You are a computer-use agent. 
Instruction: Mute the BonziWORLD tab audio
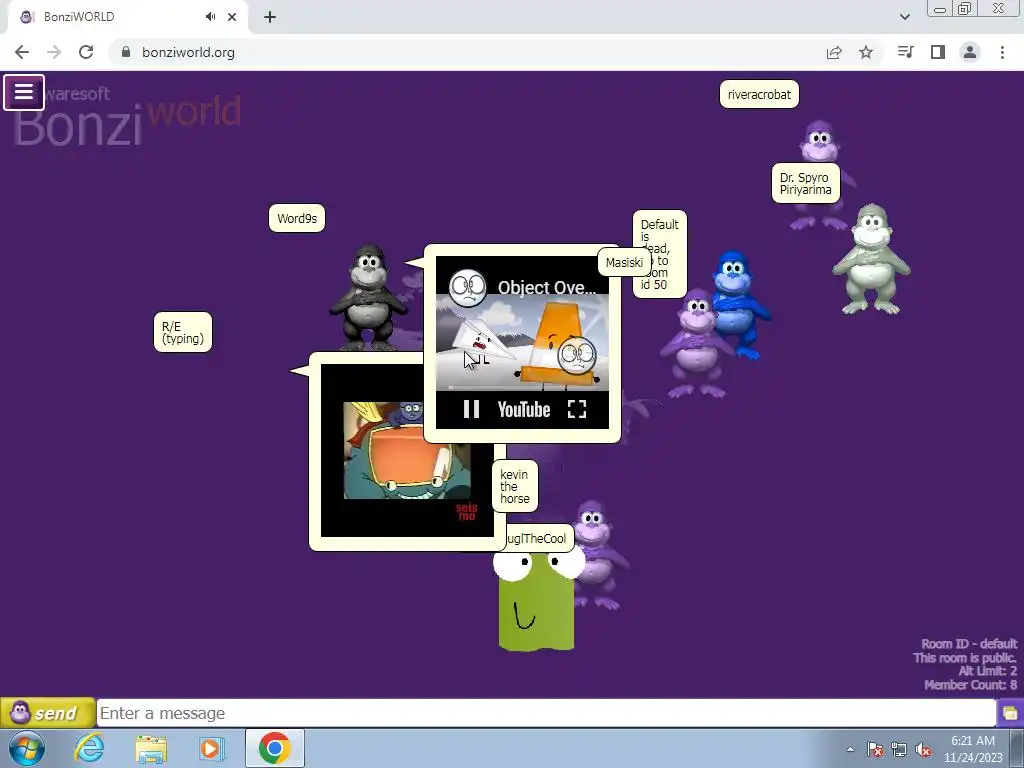pos(210,17)
